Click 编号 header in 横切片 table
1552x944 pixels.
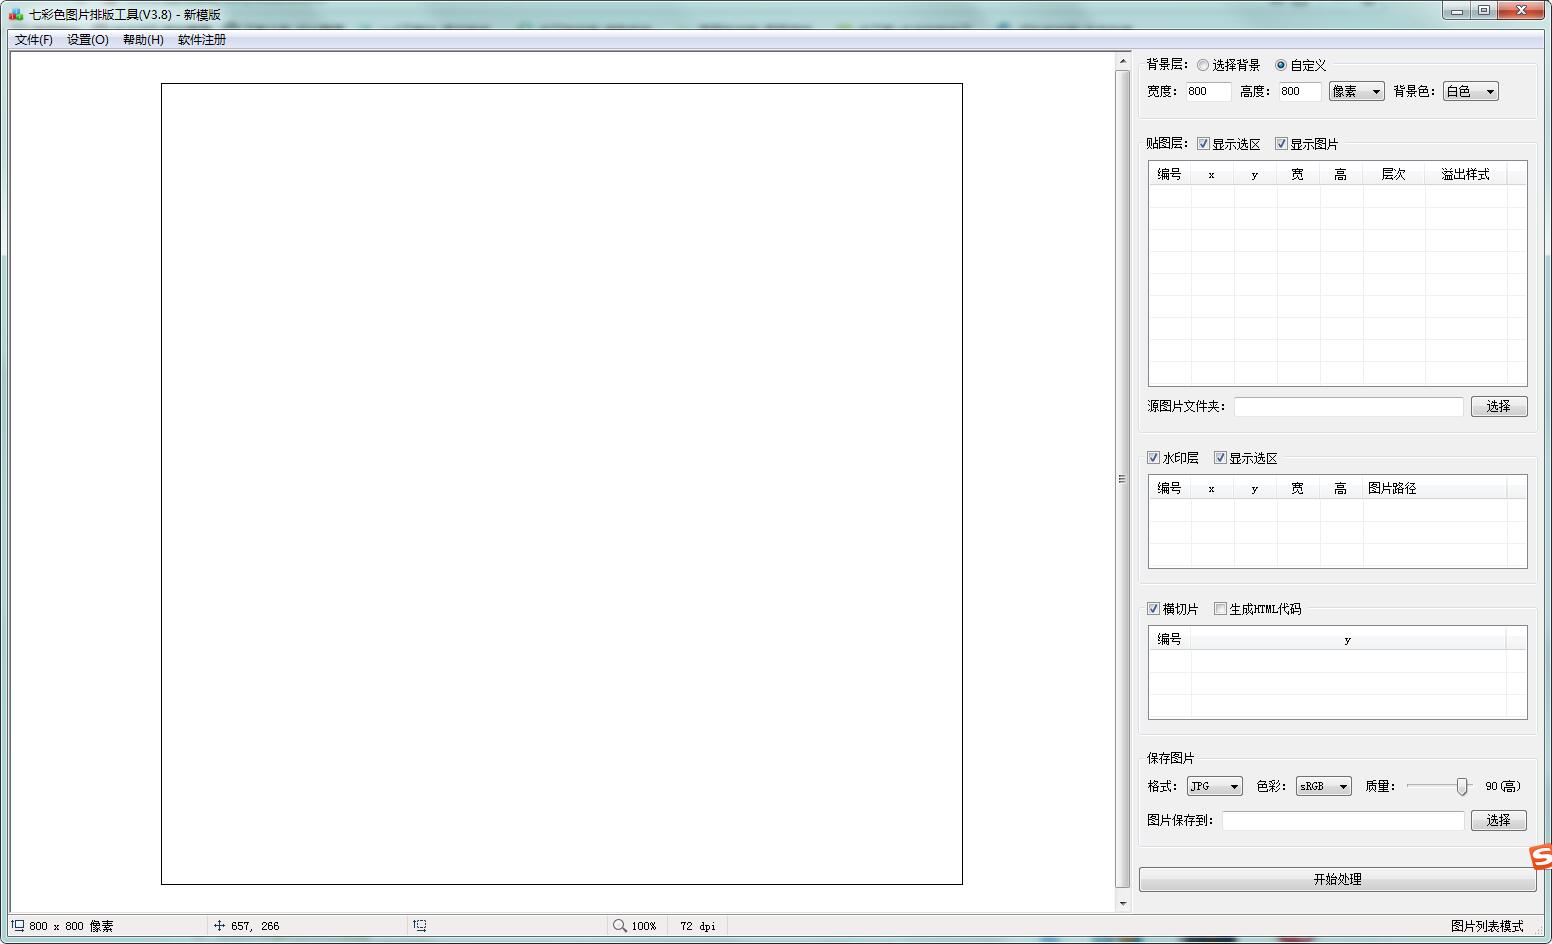coord(1169,639)
